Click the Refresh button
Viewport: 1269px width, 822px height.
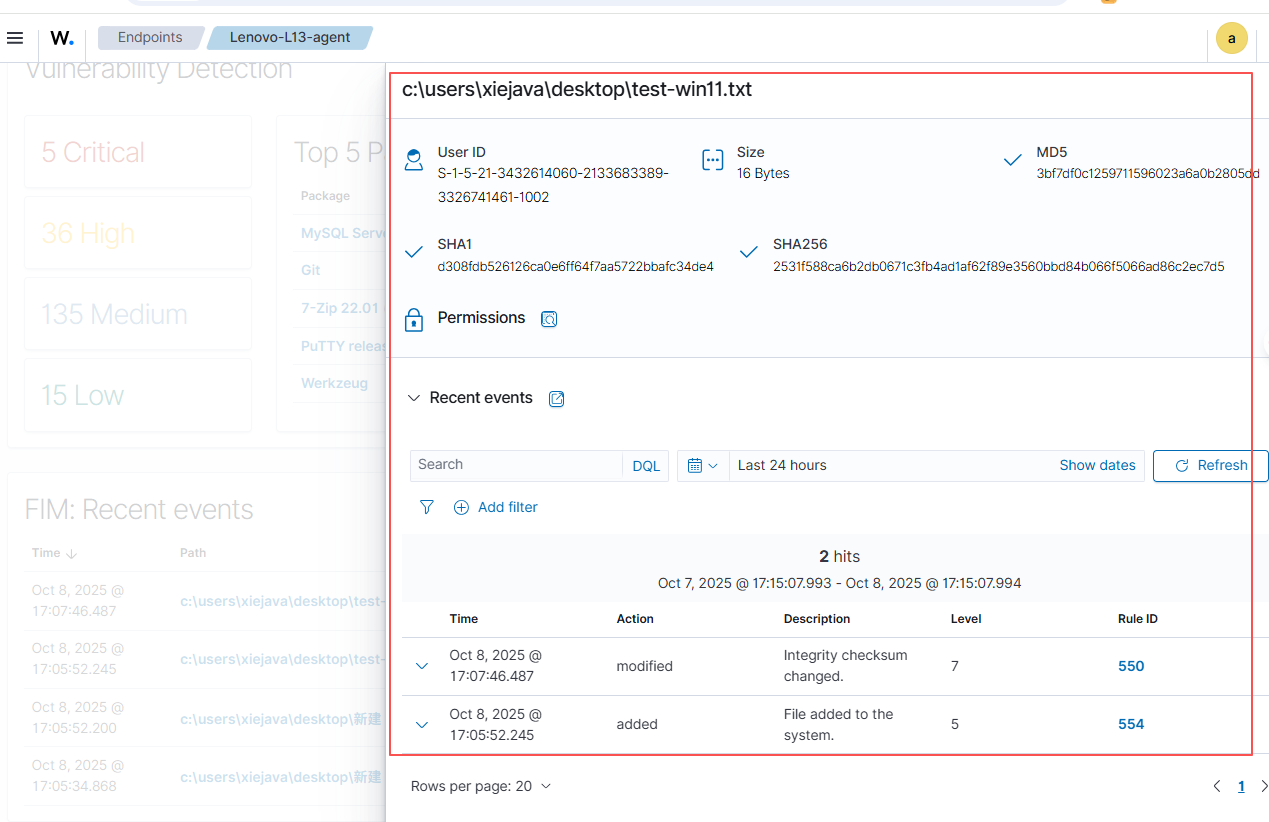(1210, 466)
